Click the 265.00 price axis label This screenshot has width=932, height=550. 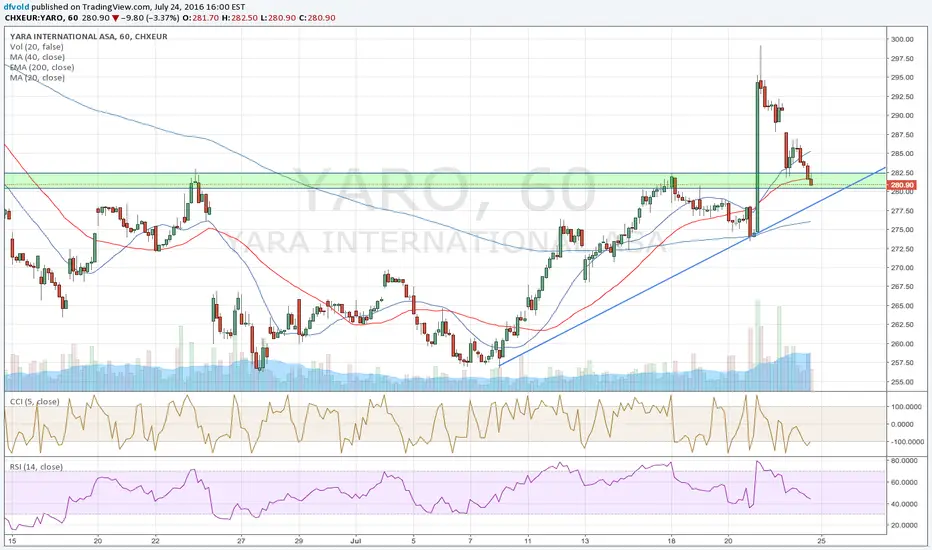[x=902, y=306]
